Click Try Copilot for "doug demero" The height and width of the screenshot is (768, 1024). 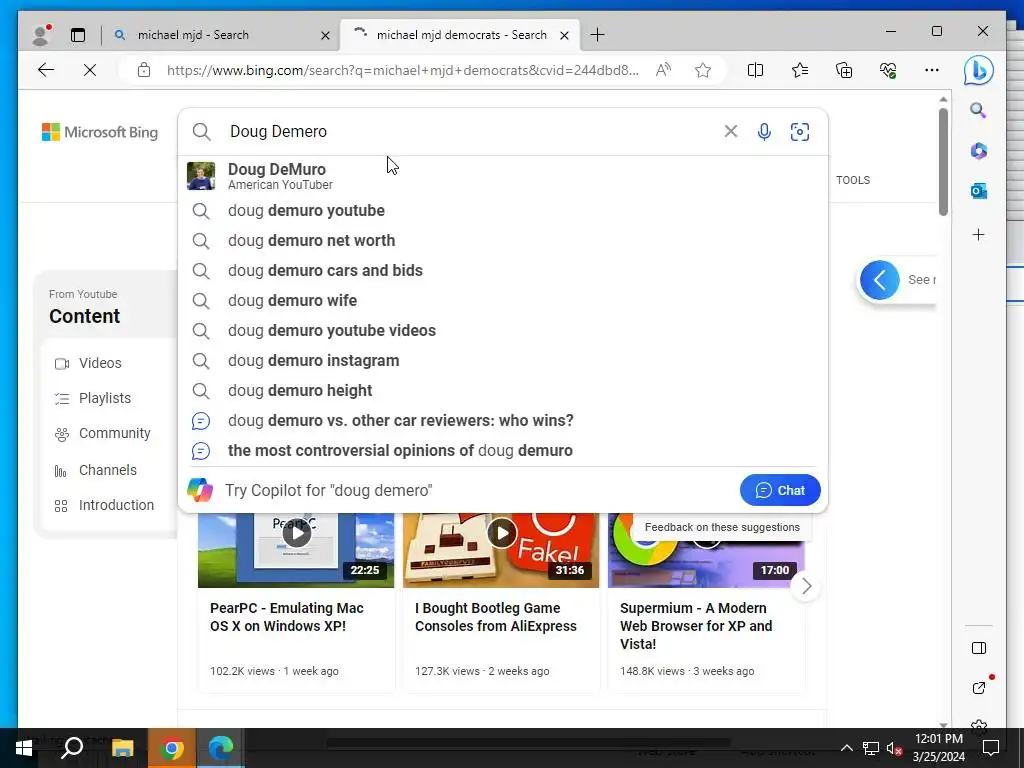click(x=328, y=490)
